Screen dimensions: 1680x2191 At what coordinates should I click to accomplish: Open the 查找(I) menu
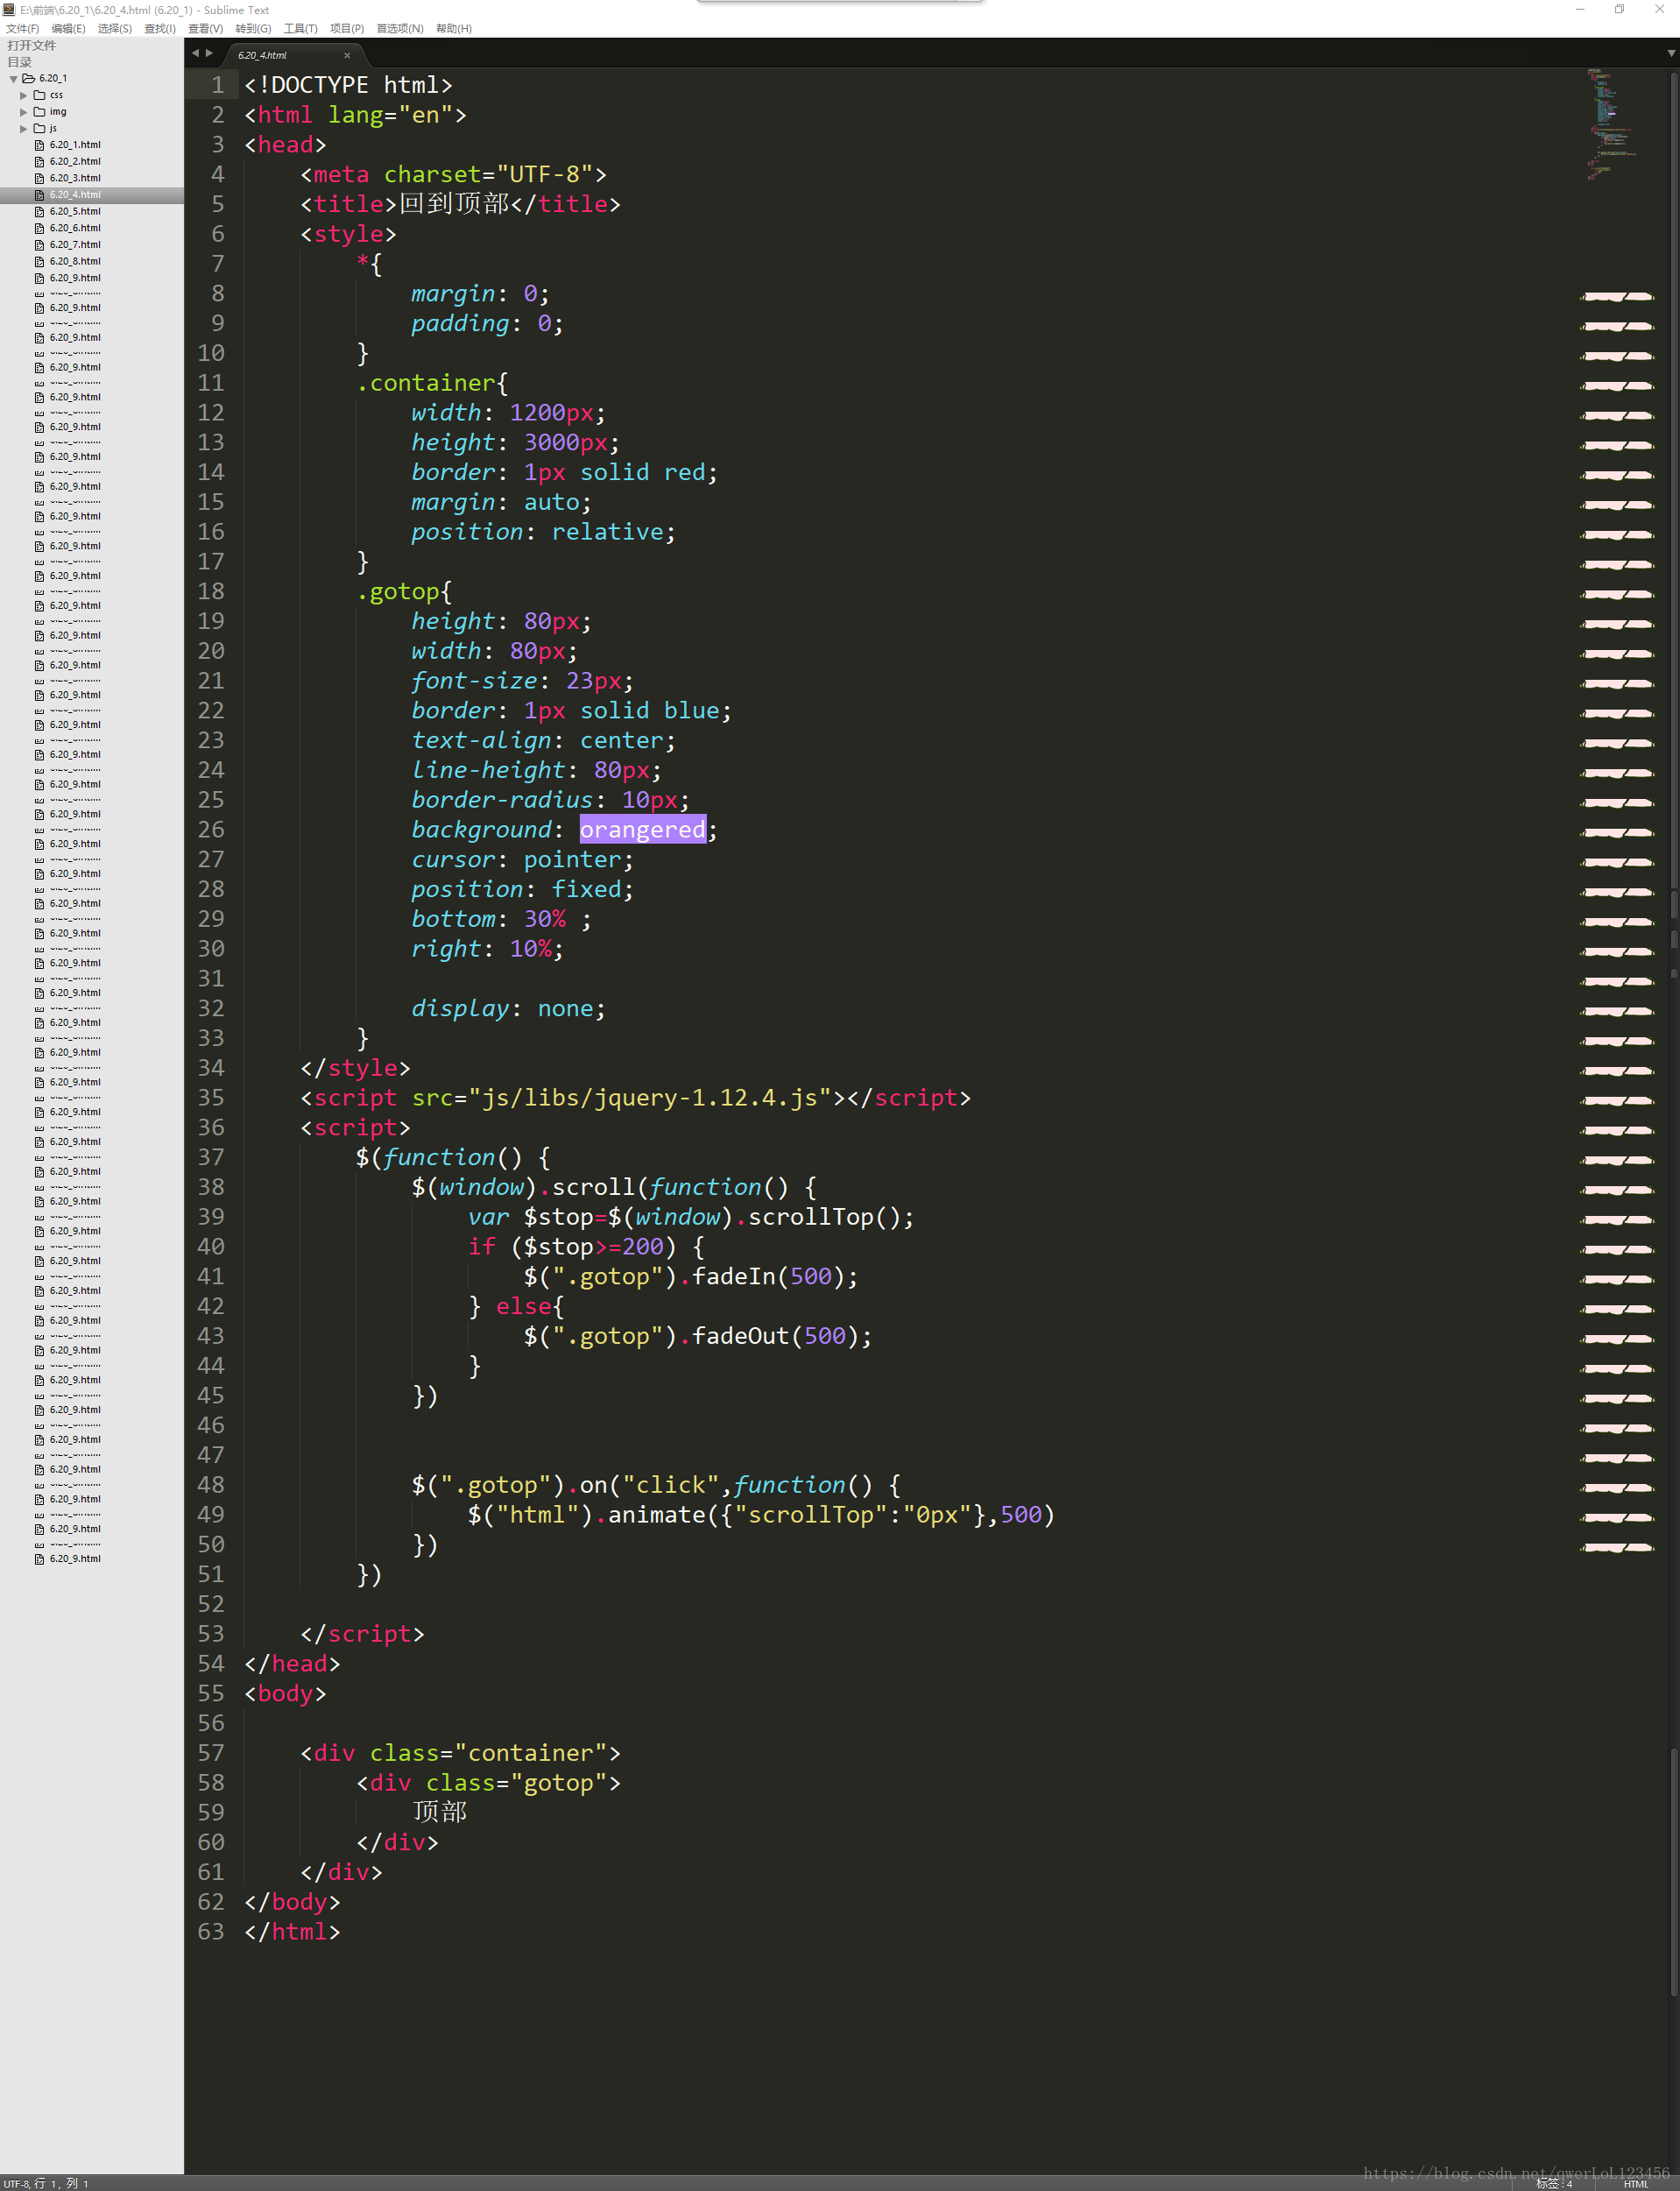click(x=159, y=28)
